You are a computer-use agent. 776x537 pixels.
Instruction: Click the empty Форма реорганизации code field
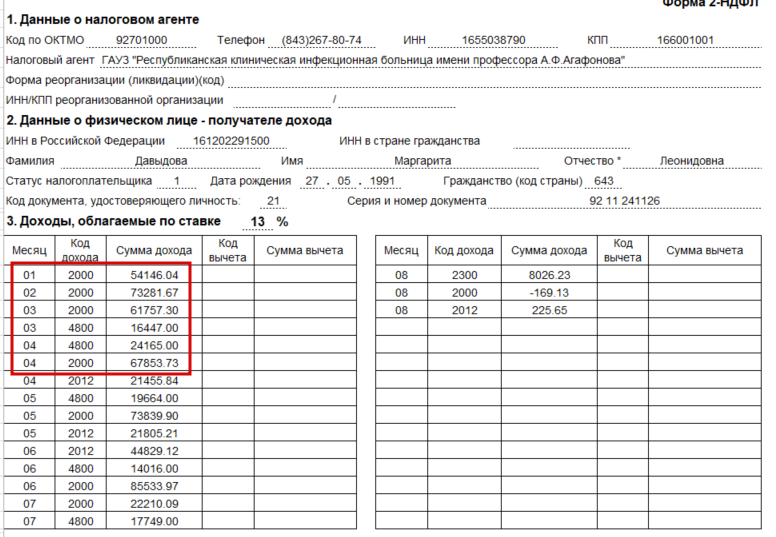[x=494, y=81]
